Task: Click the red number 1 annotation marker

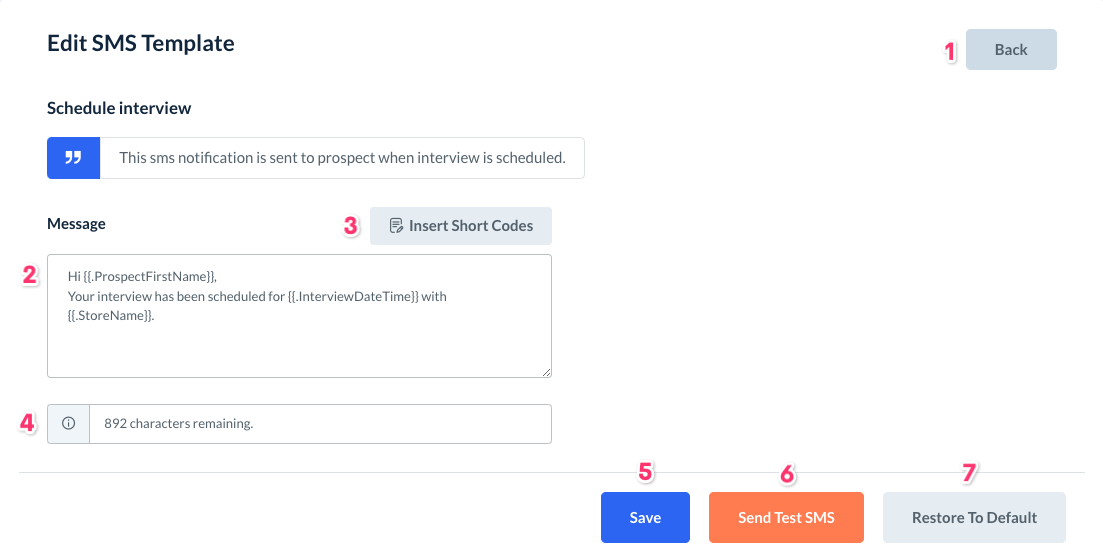Action: (x=951, y=51)
